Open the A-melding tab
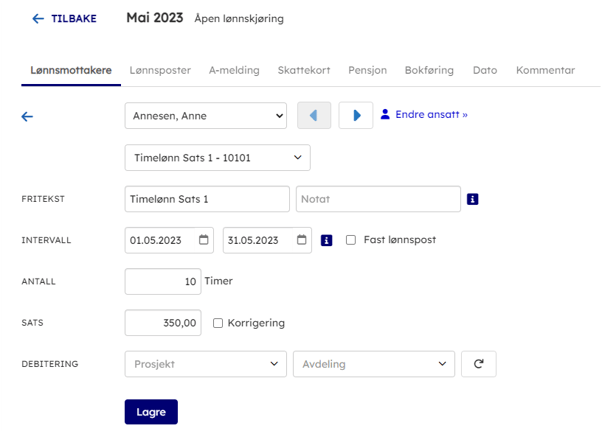This screenshot has width=602, height=434. pyautogui.click(x=234, y=70)
